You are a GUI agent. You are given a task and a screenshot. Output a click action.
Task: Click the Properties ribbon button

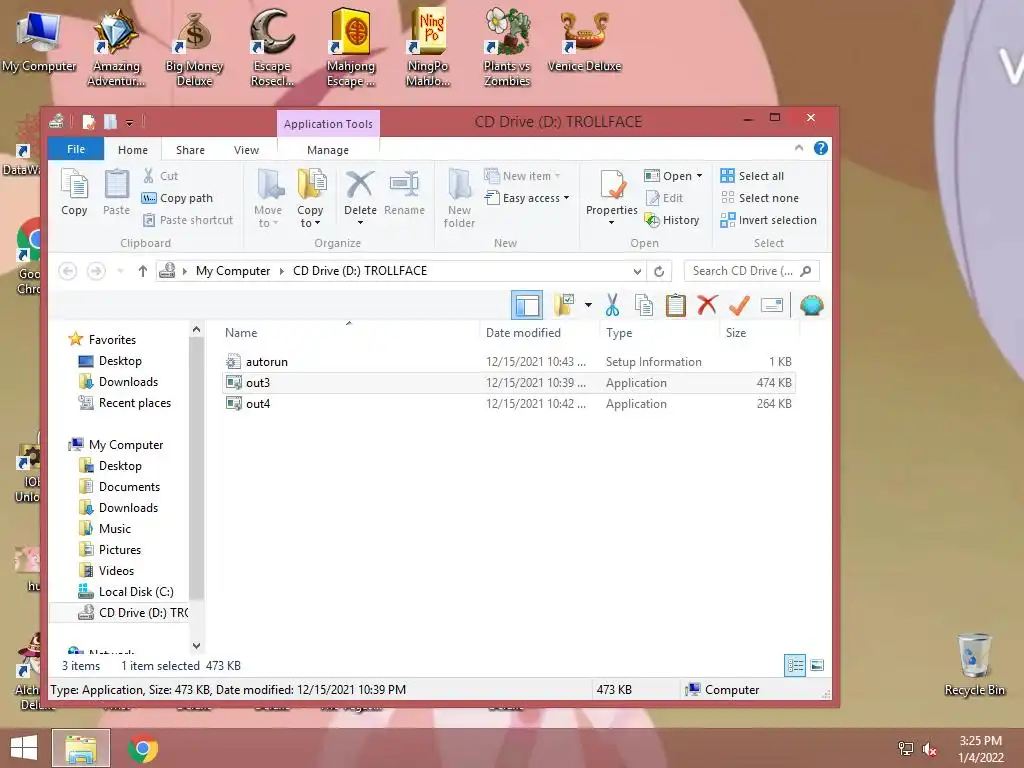[x=611, y=197]
